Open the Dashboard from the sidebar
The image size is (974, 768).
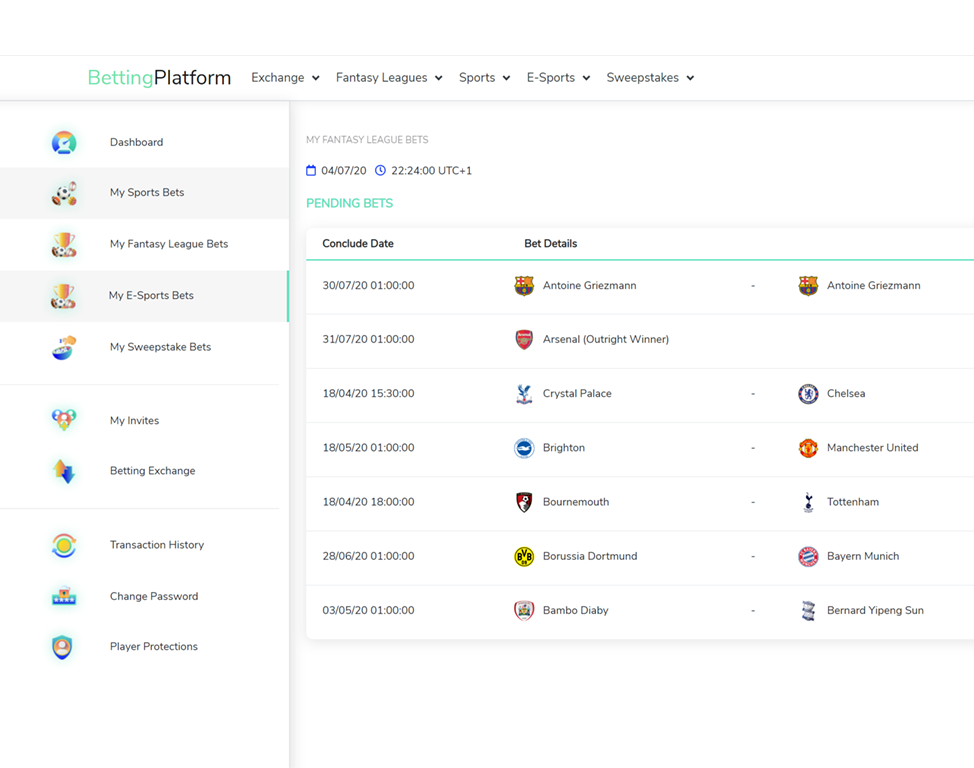(64, 141)
